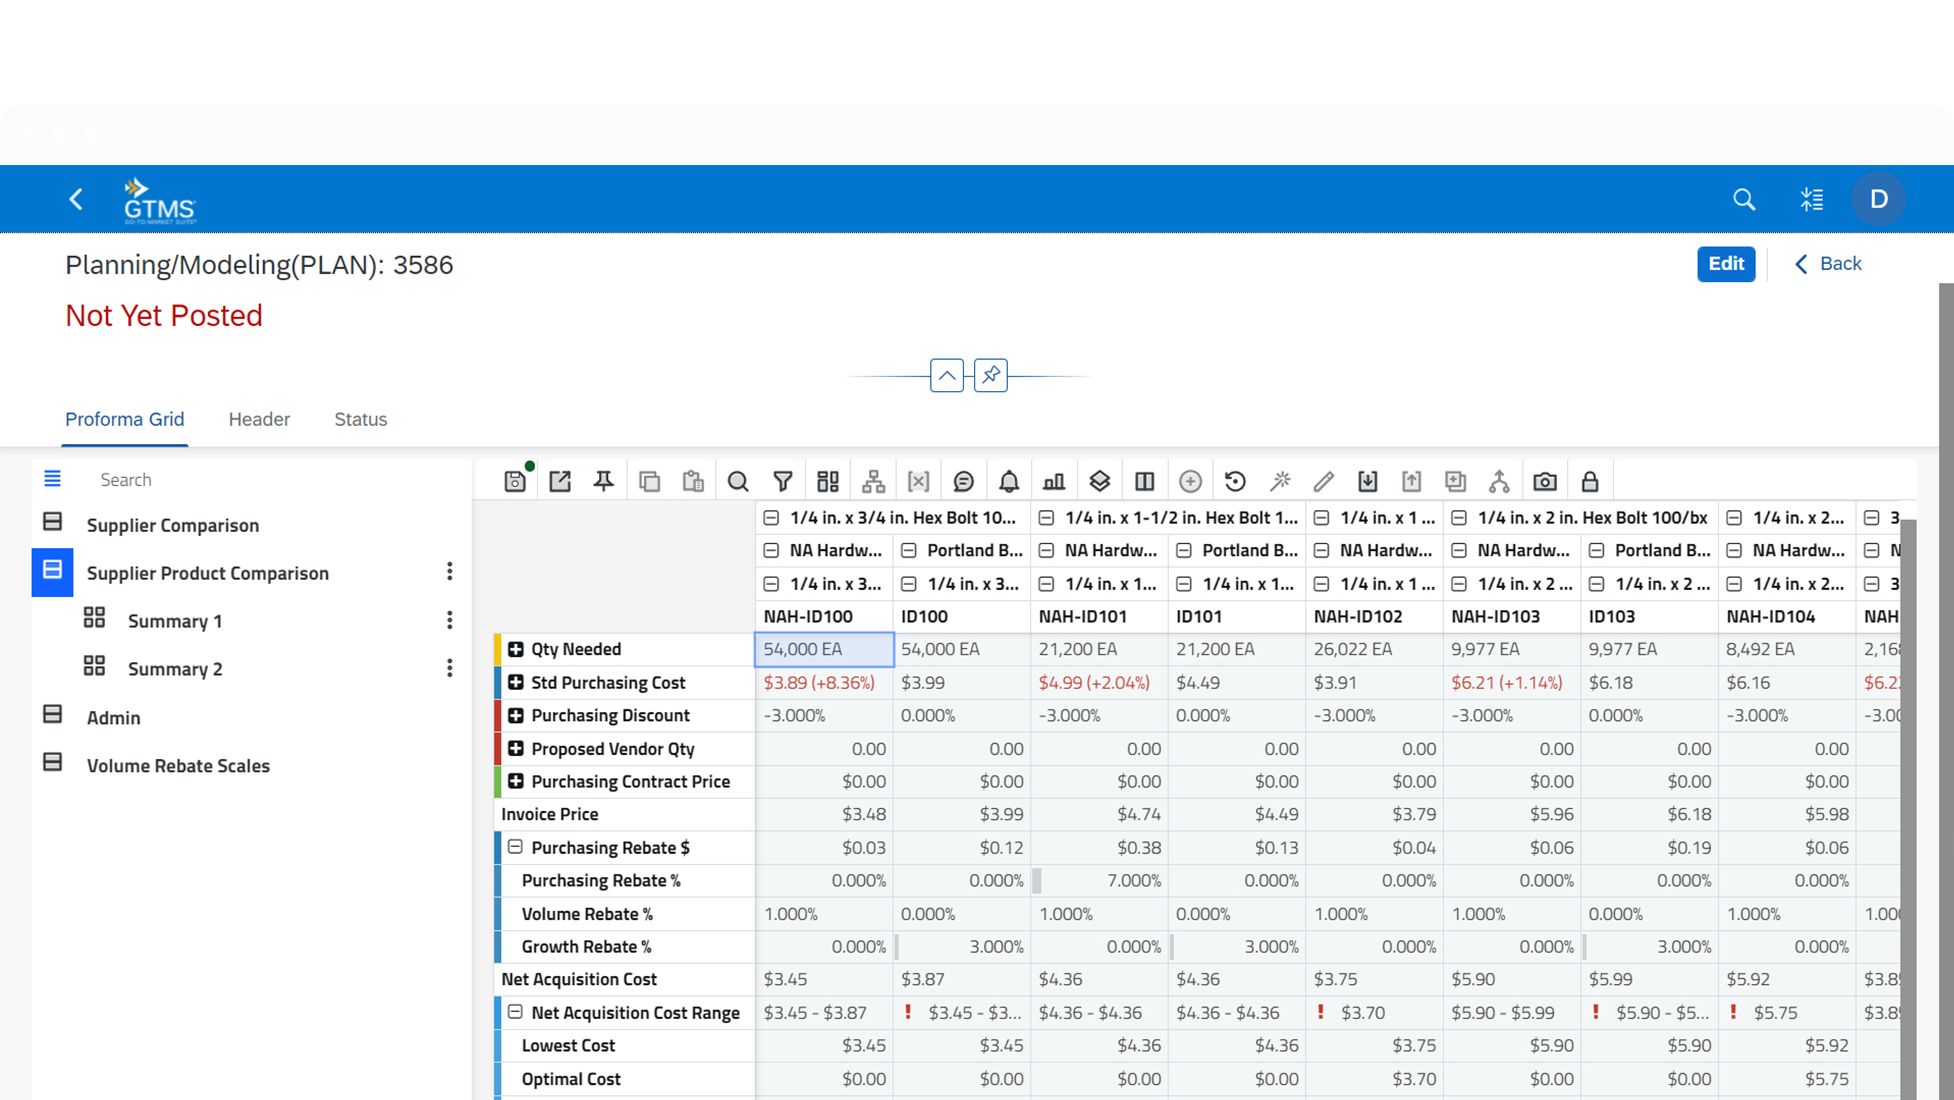Open options menu for Supplier Product Comparison
Screen dimensions: 1954x1100
(449, 571)
